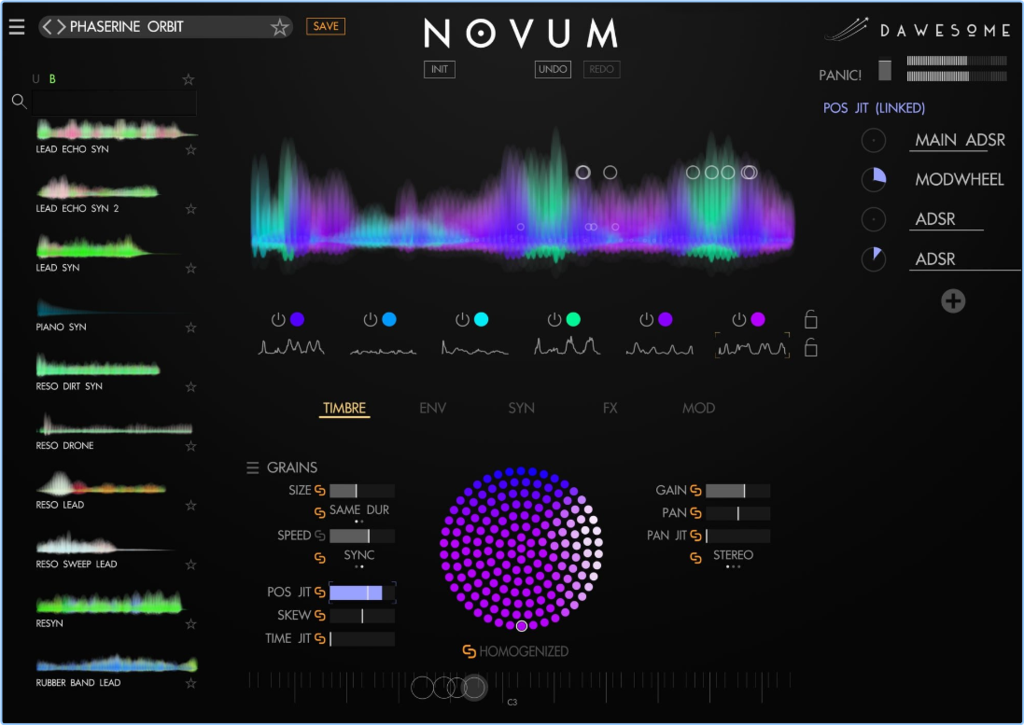Viewport: 1024px width, 725px height.
Task: Switch to the ENV tab
Action: click(432, 408)
